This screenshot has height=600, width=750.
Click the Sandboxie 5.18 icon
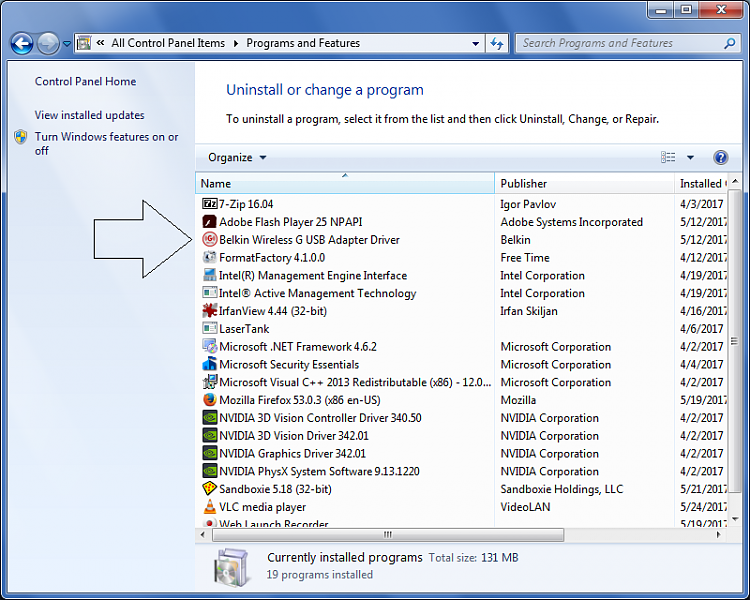210,489
